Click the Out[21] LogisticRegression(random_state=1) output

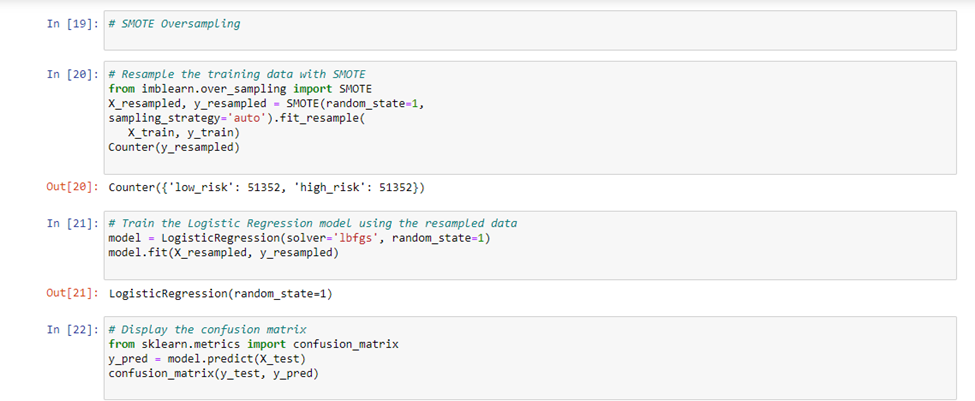click(220, 293)
